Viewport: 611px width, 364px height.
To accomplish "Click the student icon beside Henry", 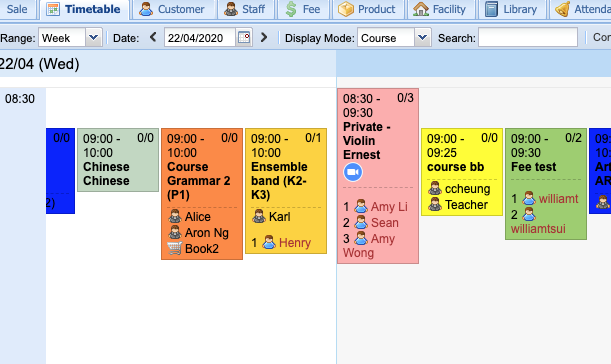I will [x=269, y=242].
